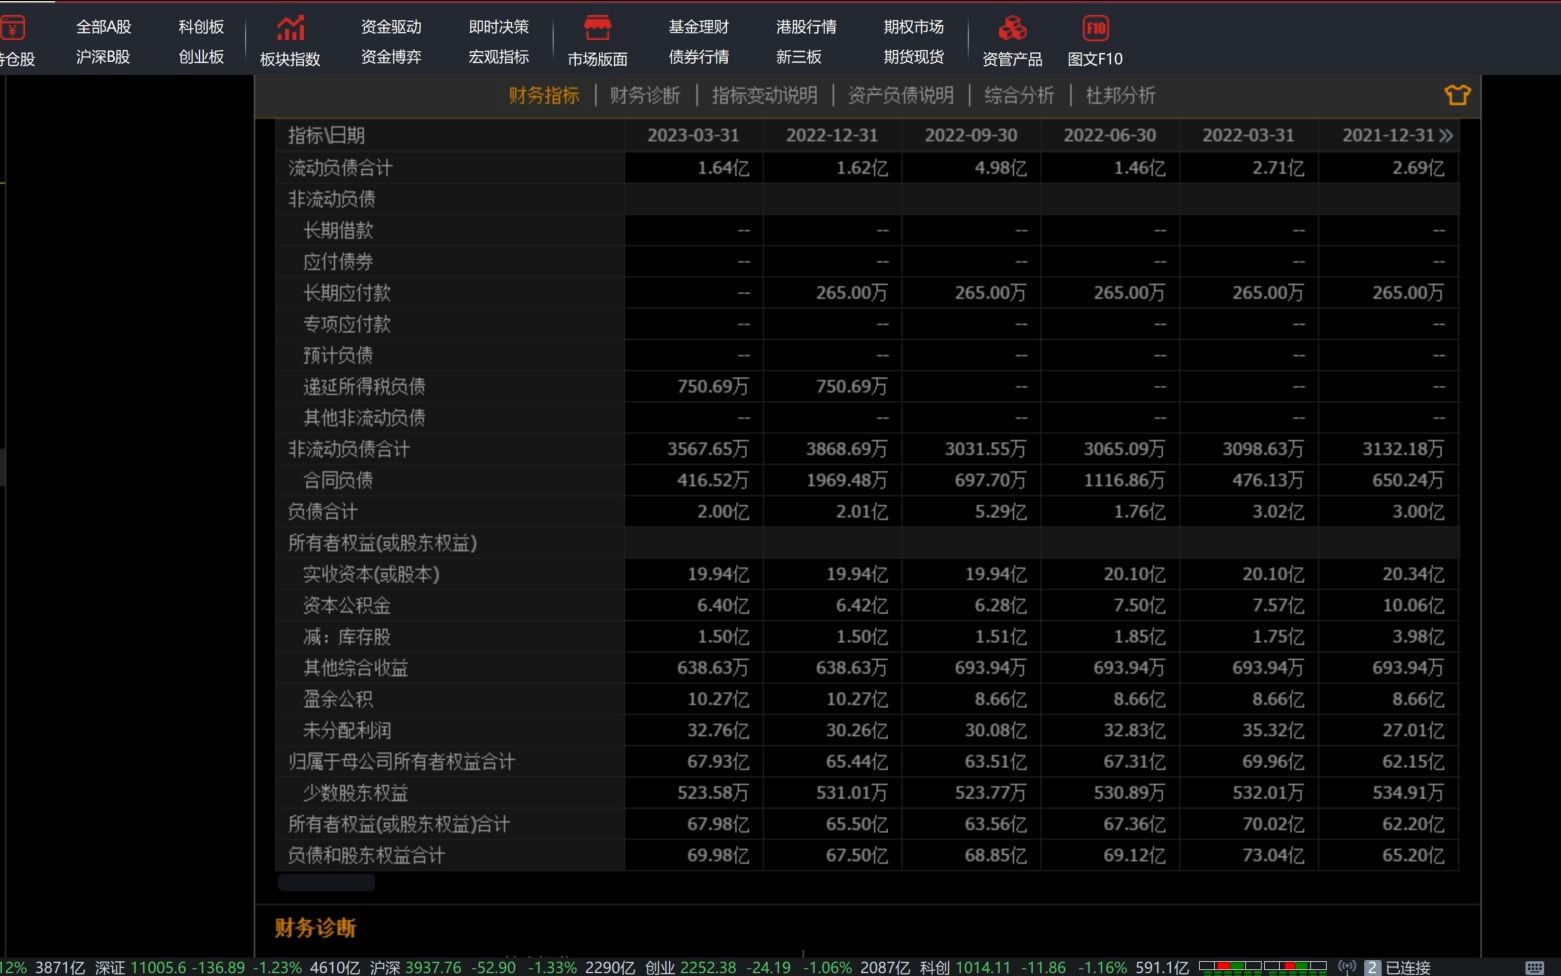Click the 财务诊断 section heading
The width and height of the screenshot is (1561, 976).
(315, 928)
